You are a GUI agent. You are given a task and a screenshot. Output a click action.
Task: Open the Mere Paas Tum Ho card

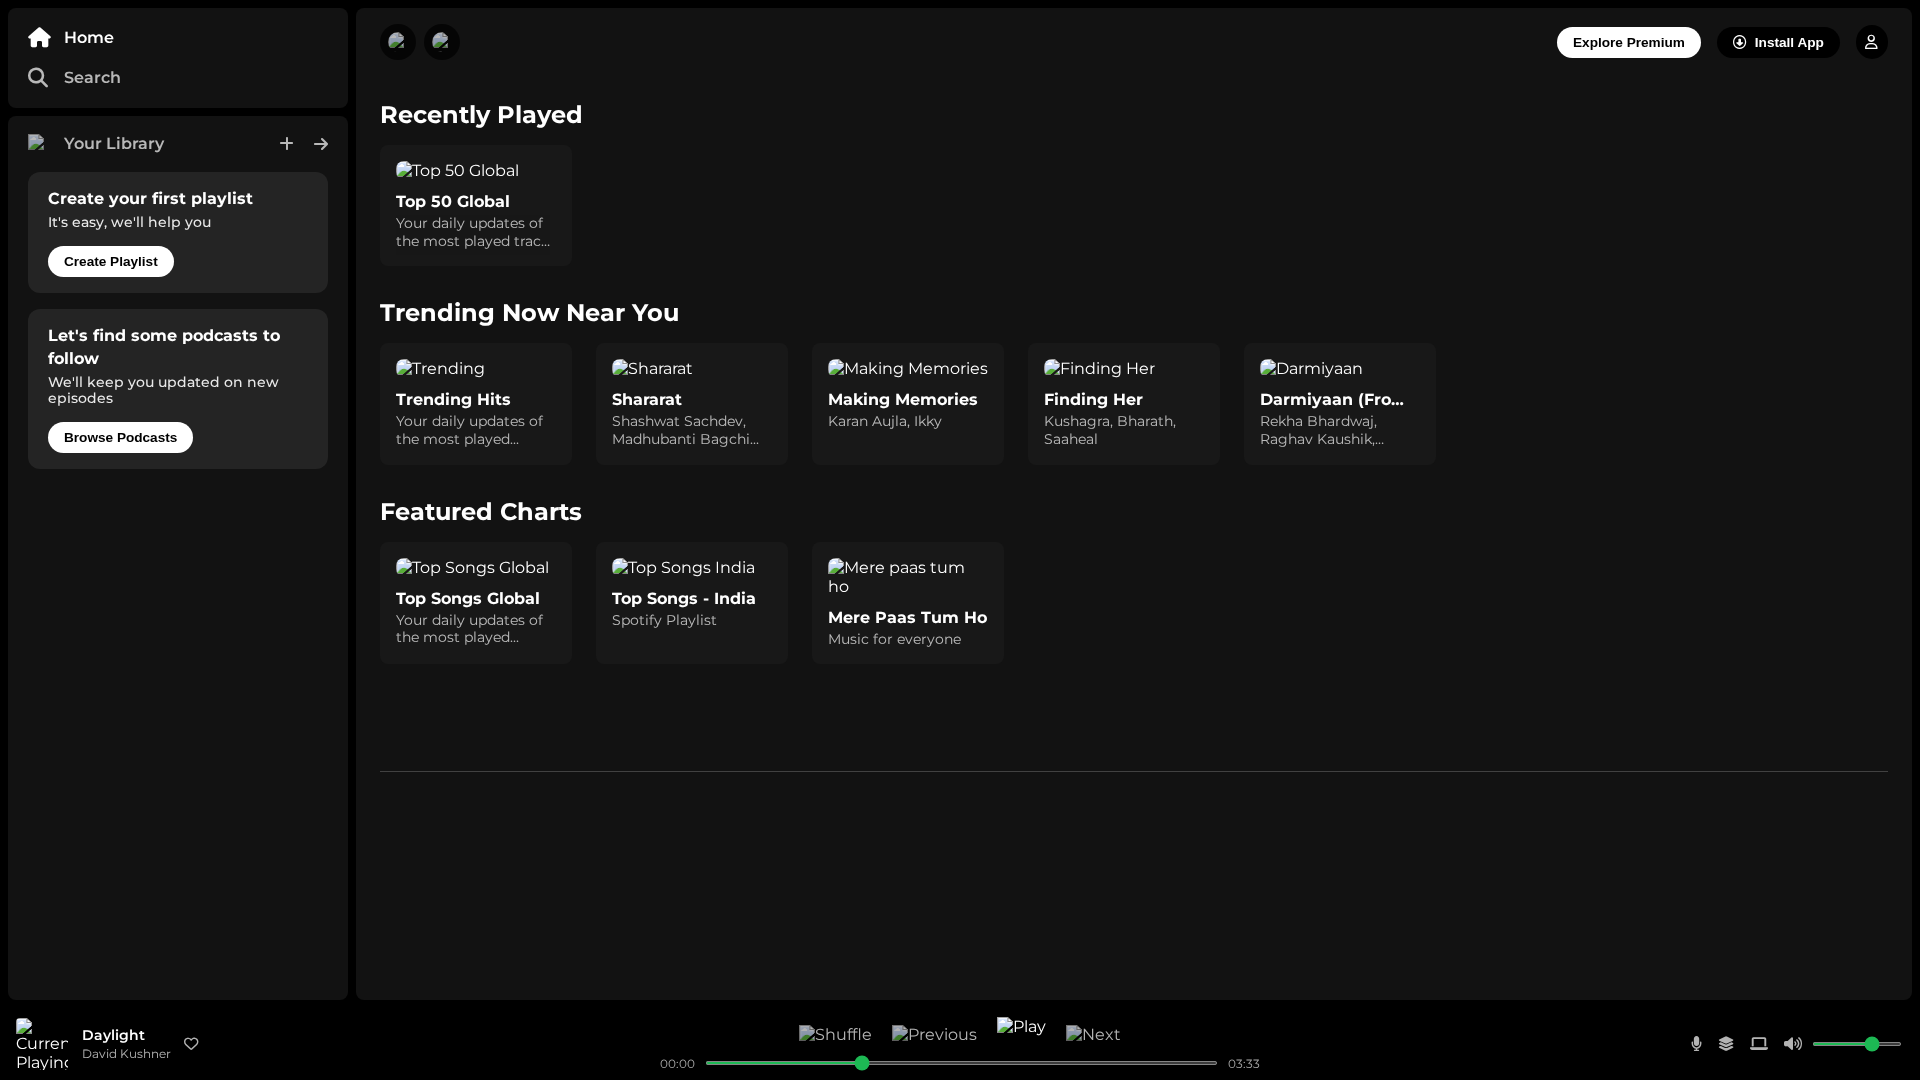pyautogui.click(x=908, y=603)
